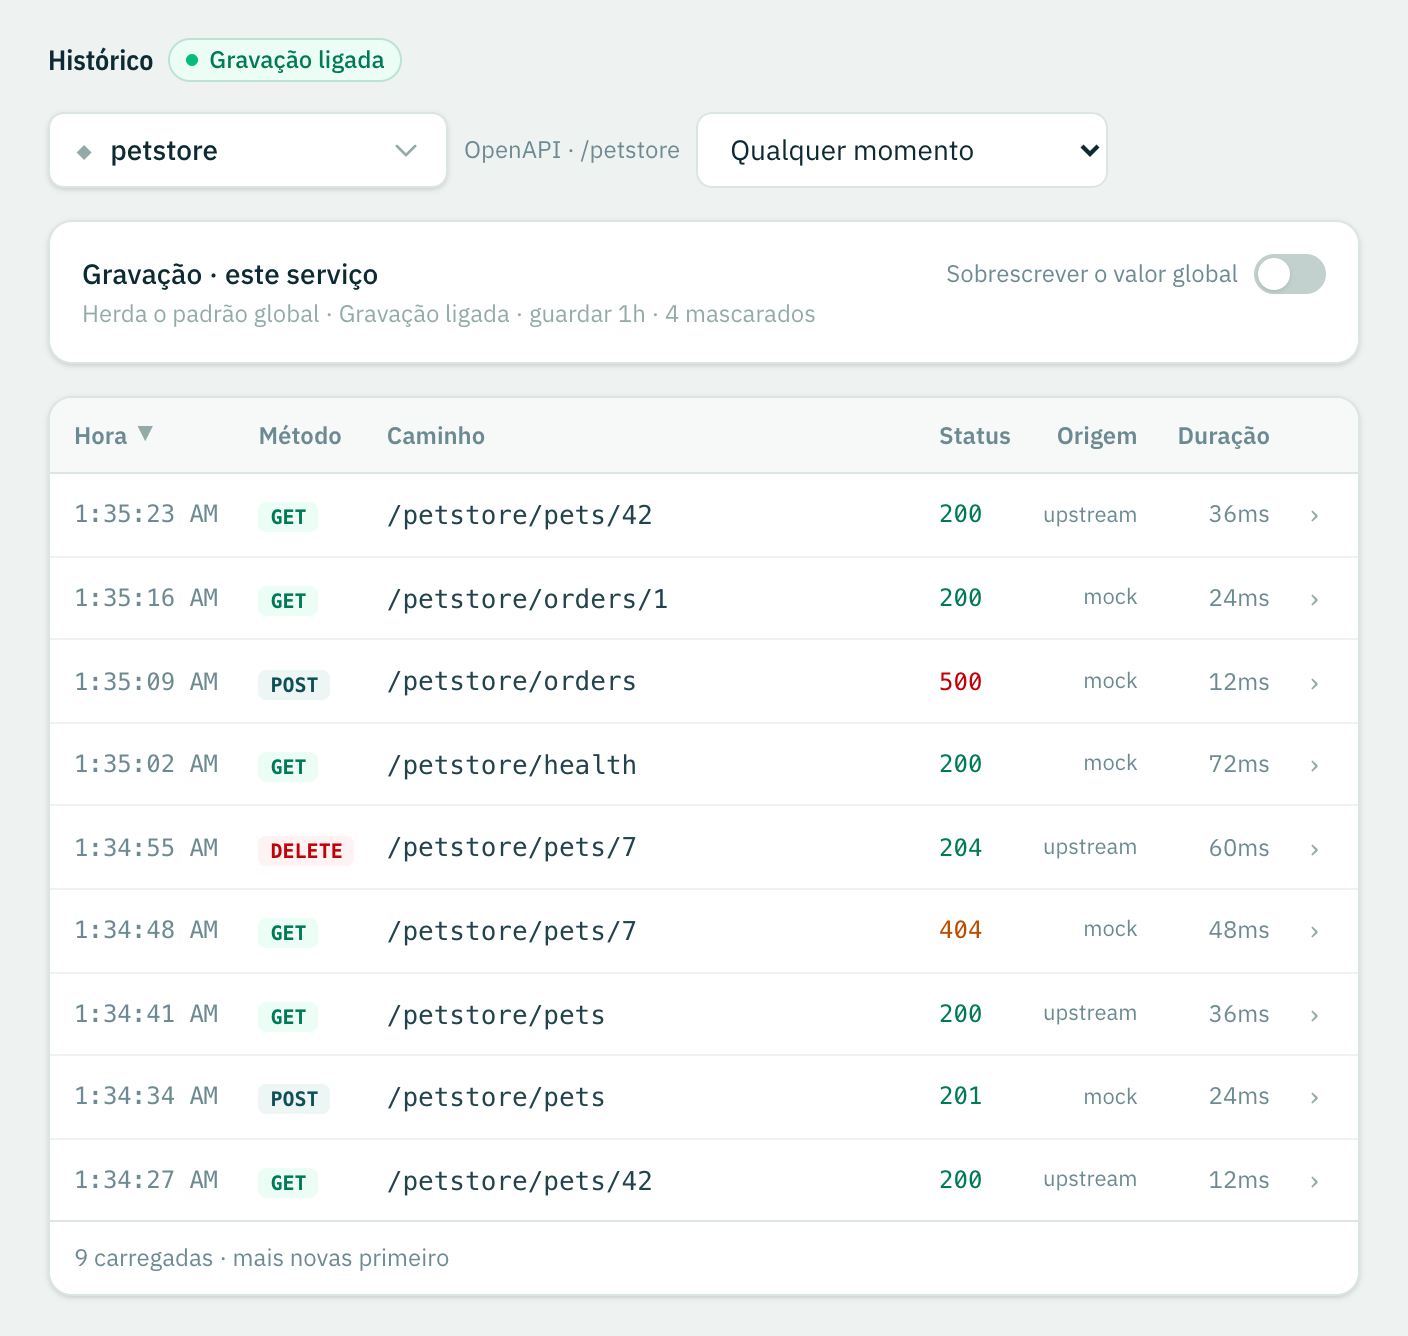Viewport: 1408px width, 1336px height.
Task: Open details chevron for 1:34:55 AM row
Action: (x=1314, y=849)
